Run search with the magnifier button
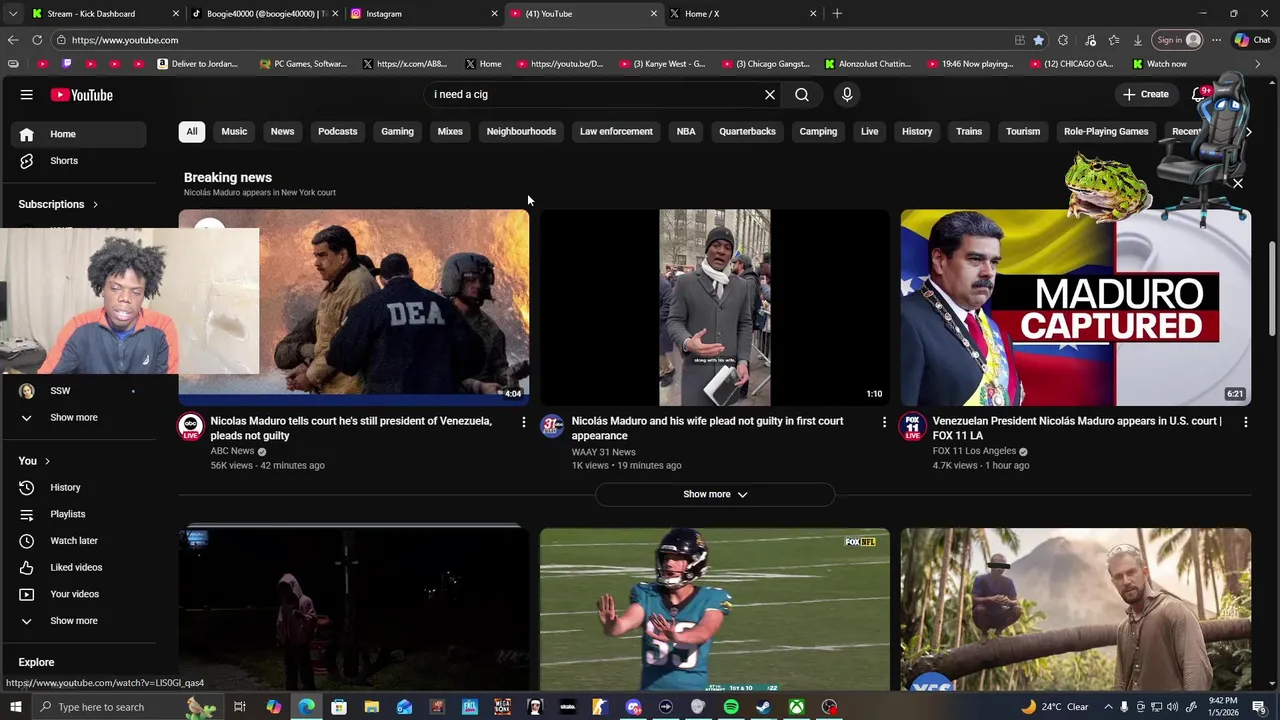 [x=802, y=95]
